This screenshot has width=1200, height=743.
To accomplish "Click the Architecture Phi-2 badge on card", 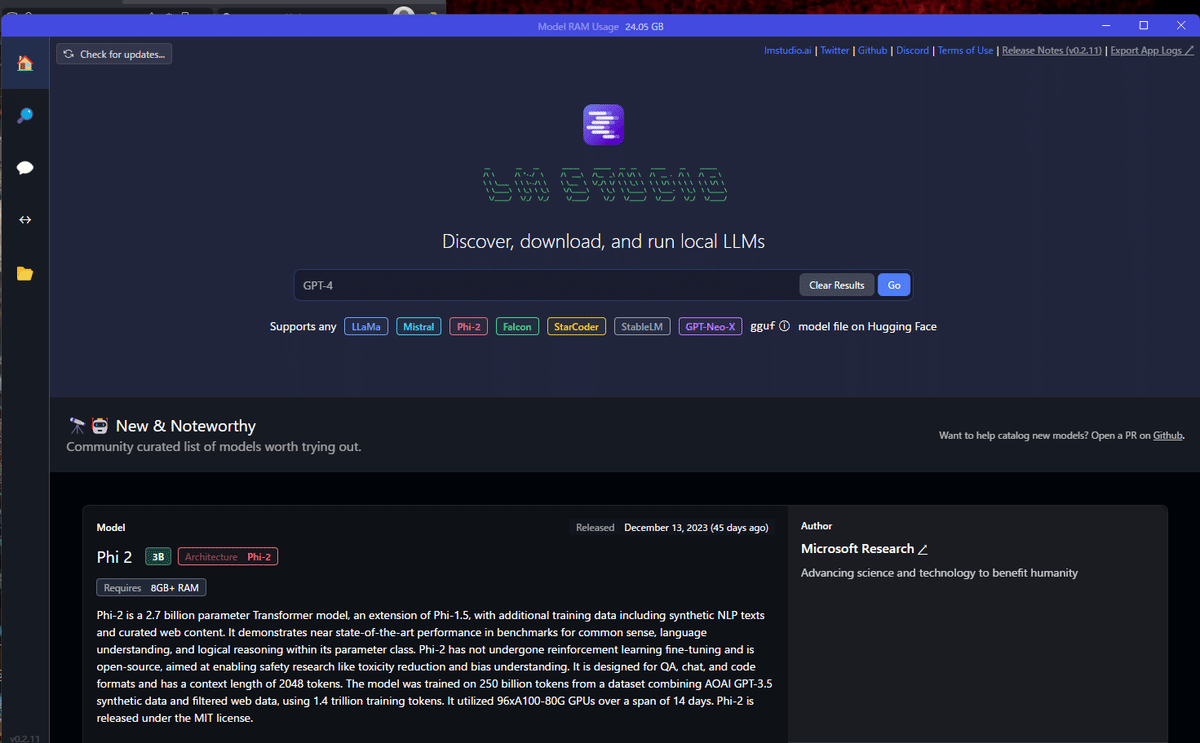I will click(x=228, y=557).
